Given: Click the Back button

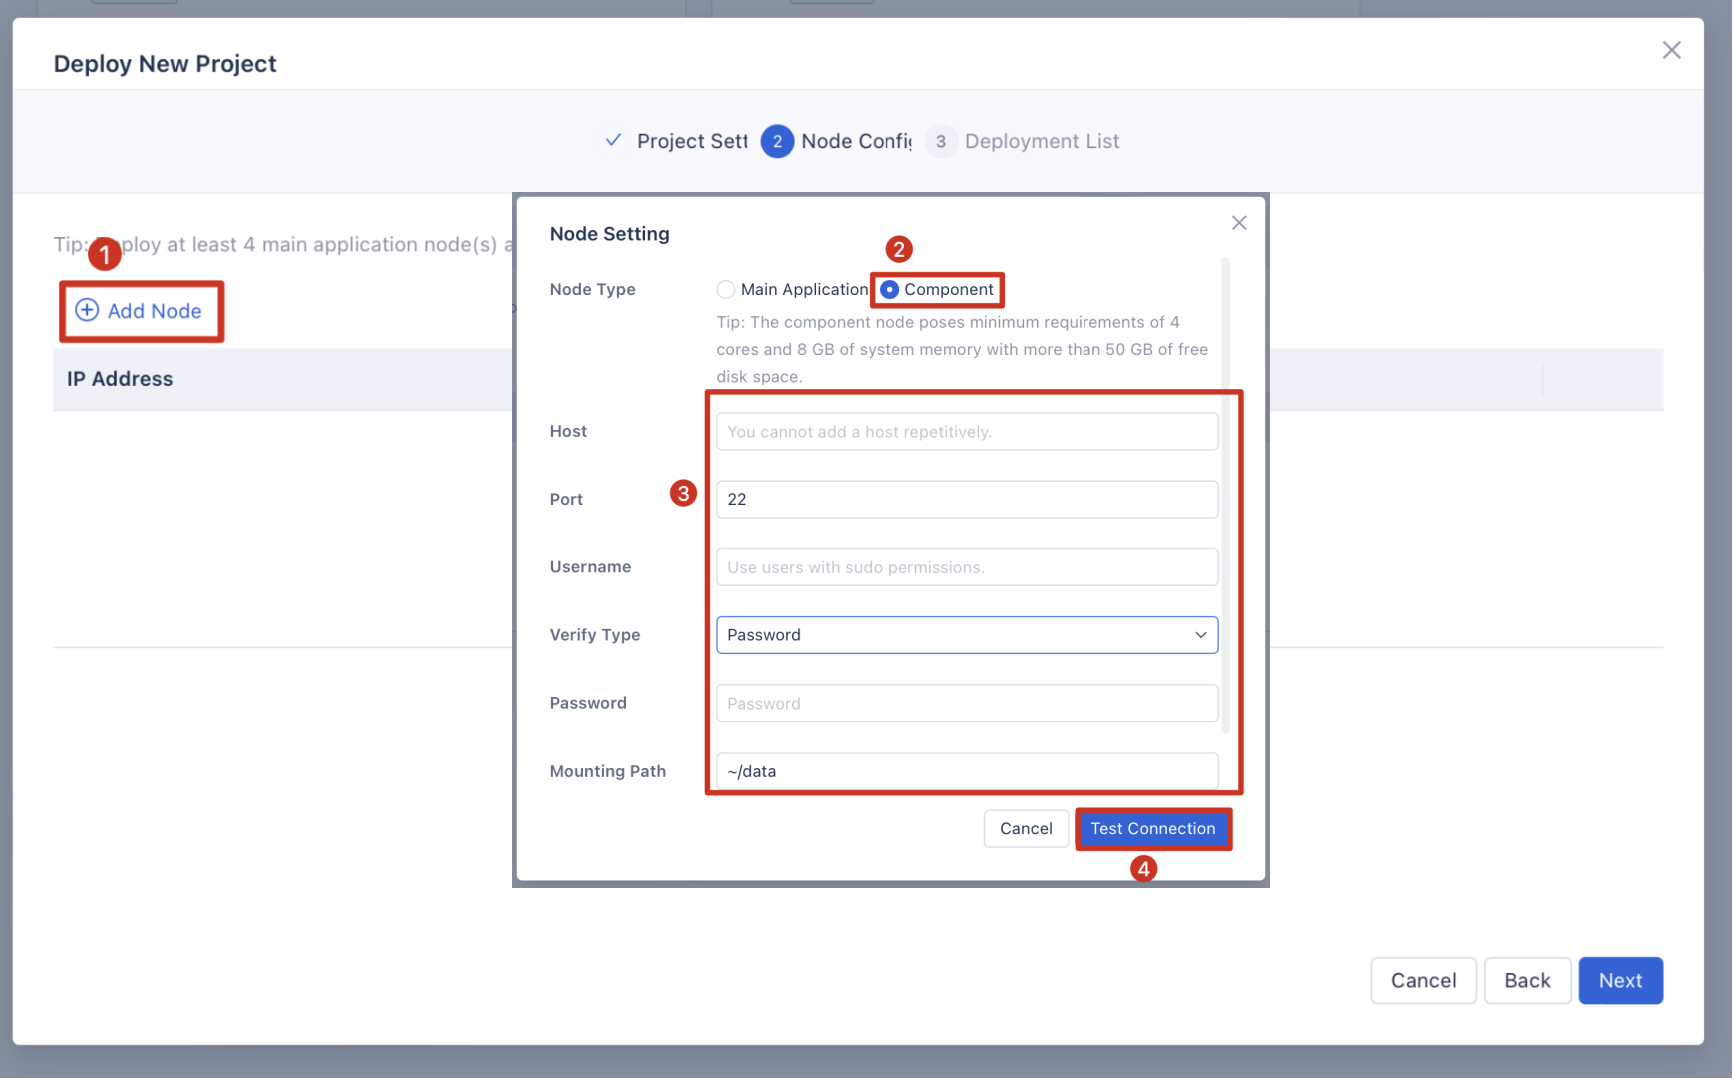Looking at the screenshot, I should [1527, 980].
